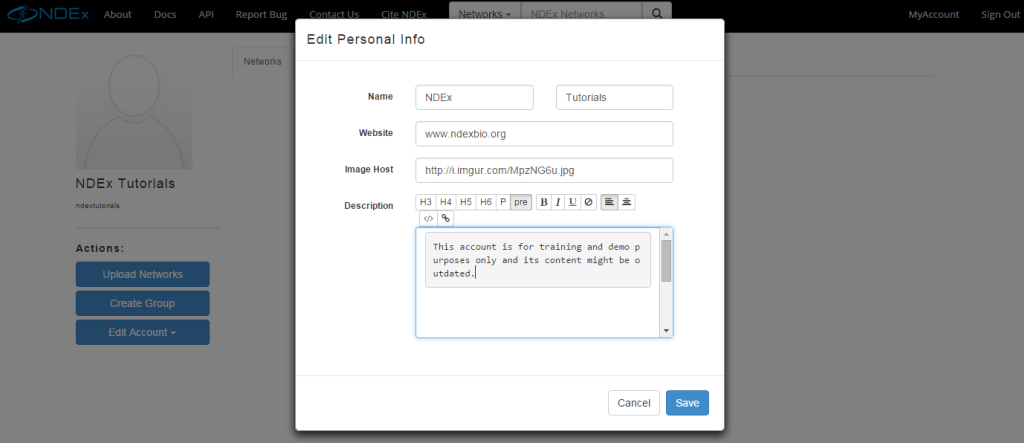Open the API menu item
Screen dimensions: 1024x443
click(x=206, y=14)
